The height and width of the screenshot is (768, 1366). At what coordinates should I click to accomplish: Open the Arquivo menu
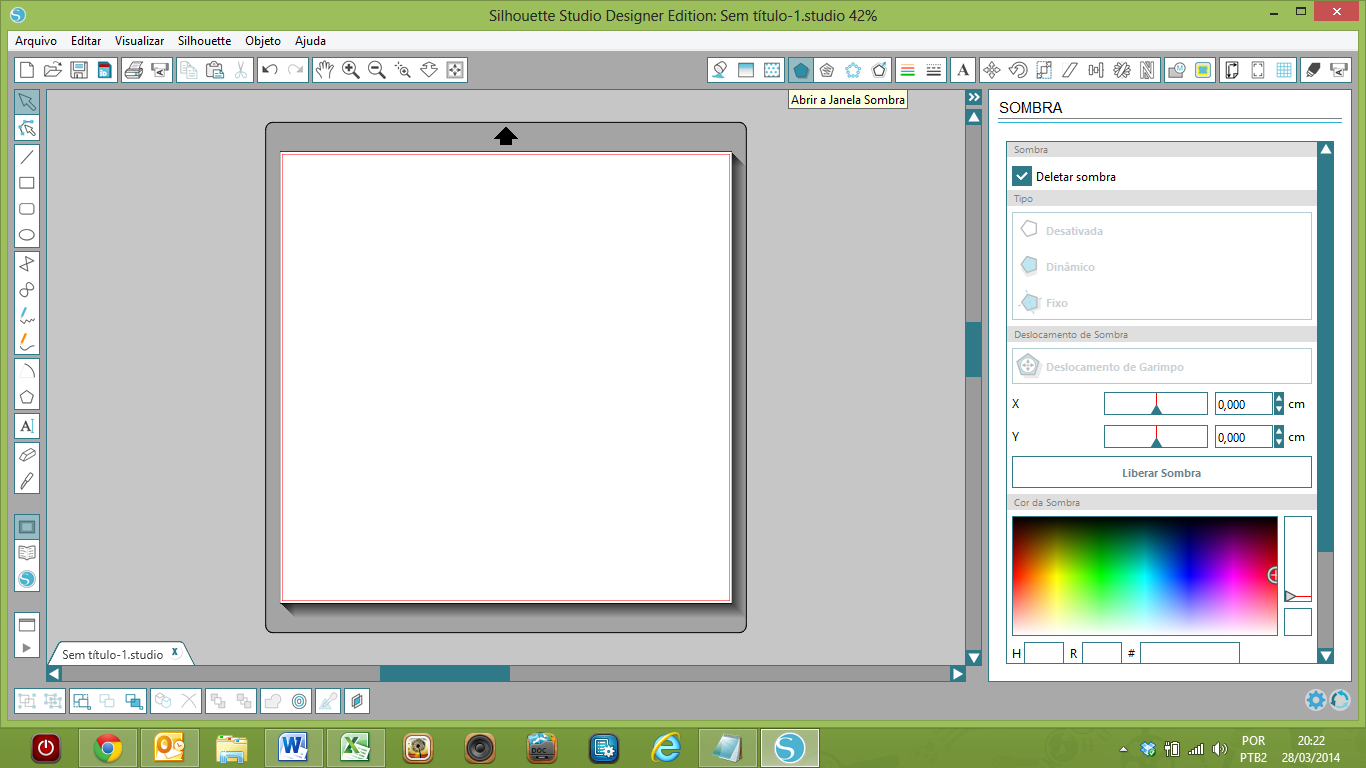36,41
